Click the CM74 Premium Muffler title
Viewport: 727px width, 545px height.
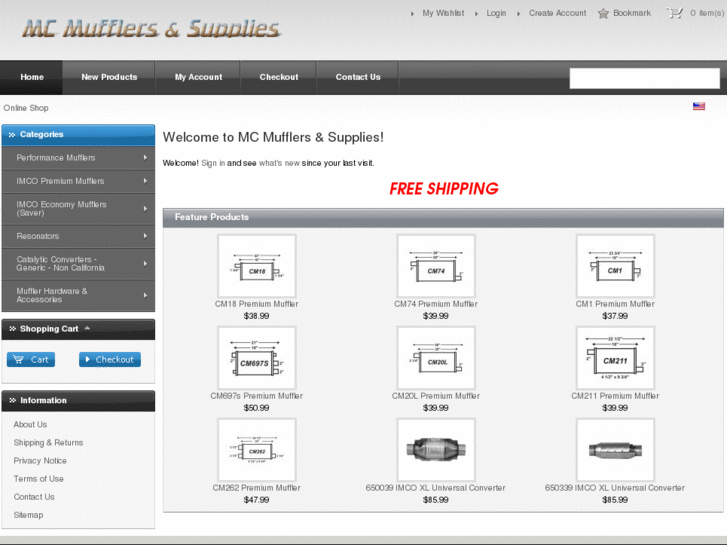436,304
